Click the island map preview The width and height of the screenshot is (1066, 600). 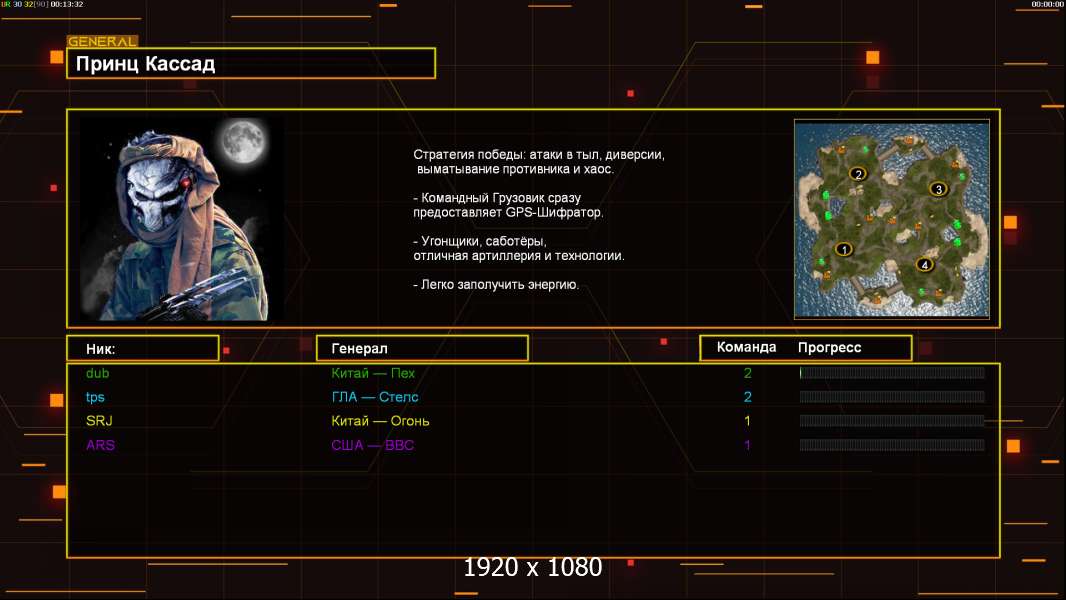click(891, 219)
